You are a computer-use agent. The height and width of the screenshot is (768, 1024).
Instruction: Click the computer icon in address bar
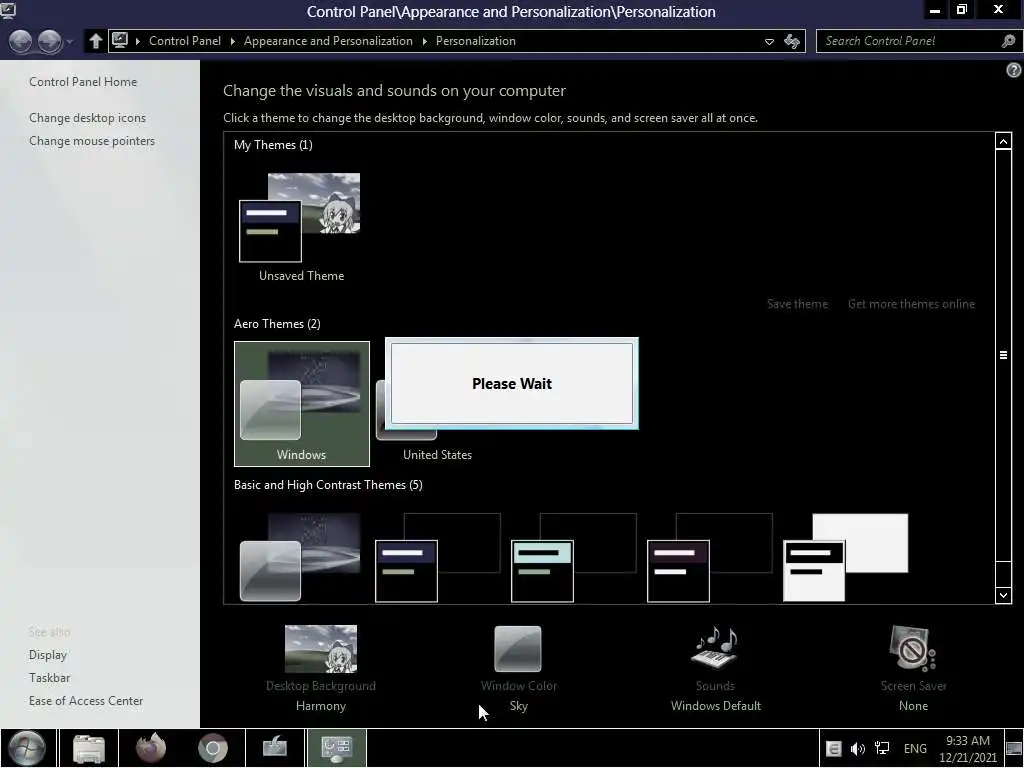tap(120, 40)
